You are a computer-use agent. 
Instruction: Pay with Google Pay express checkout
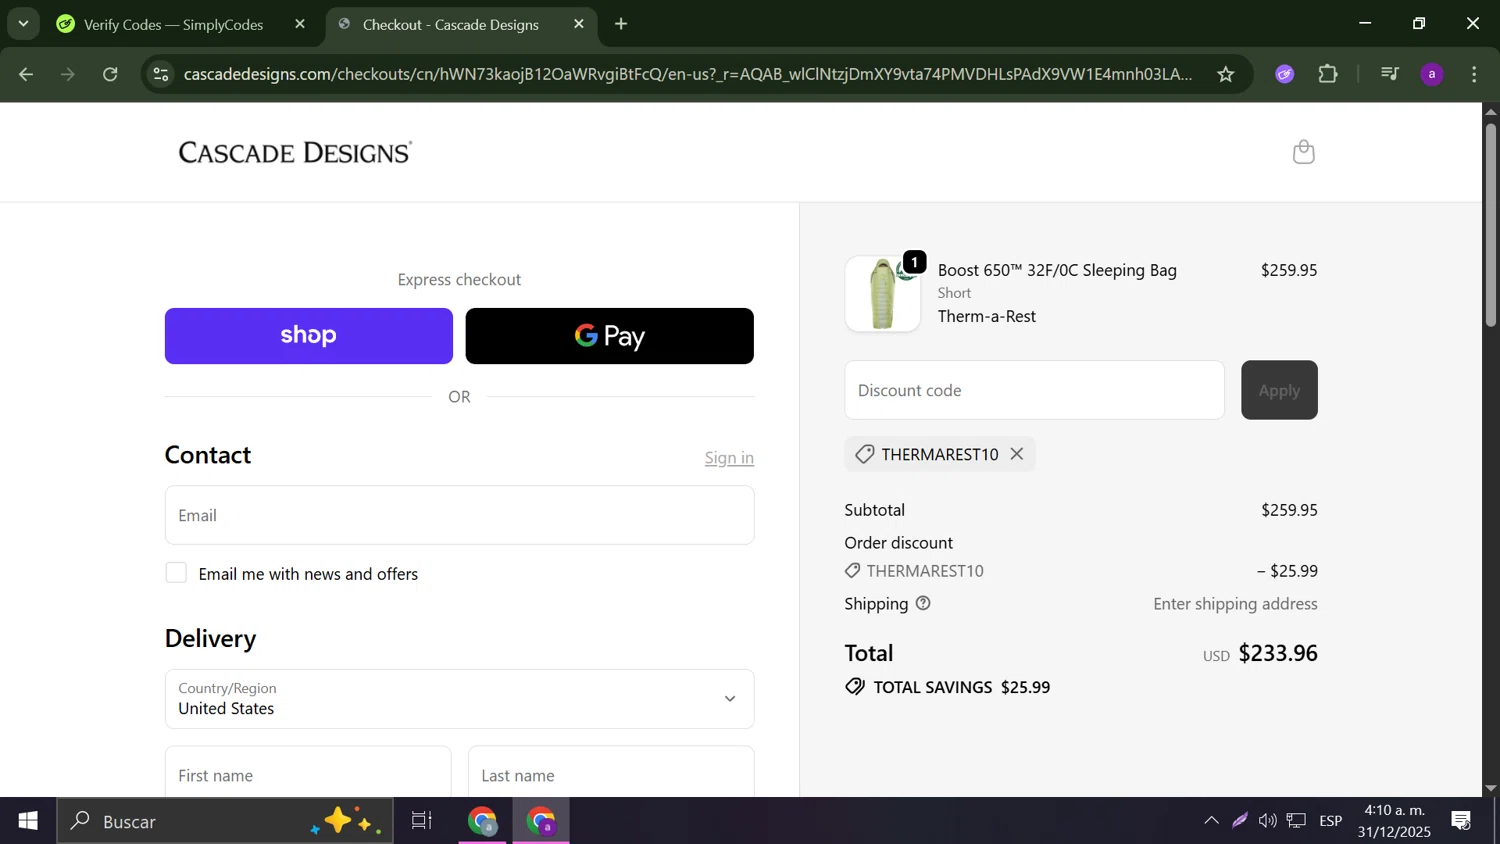(610, 336)
